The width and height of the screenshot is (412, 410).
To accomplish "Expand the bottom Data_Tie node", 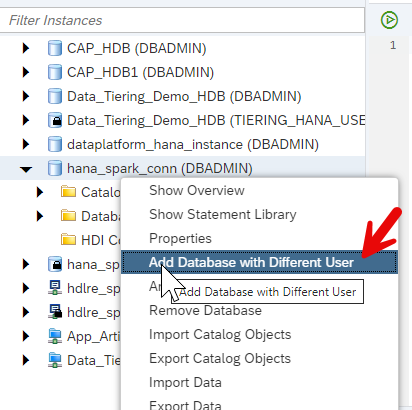I will point(26,360).
